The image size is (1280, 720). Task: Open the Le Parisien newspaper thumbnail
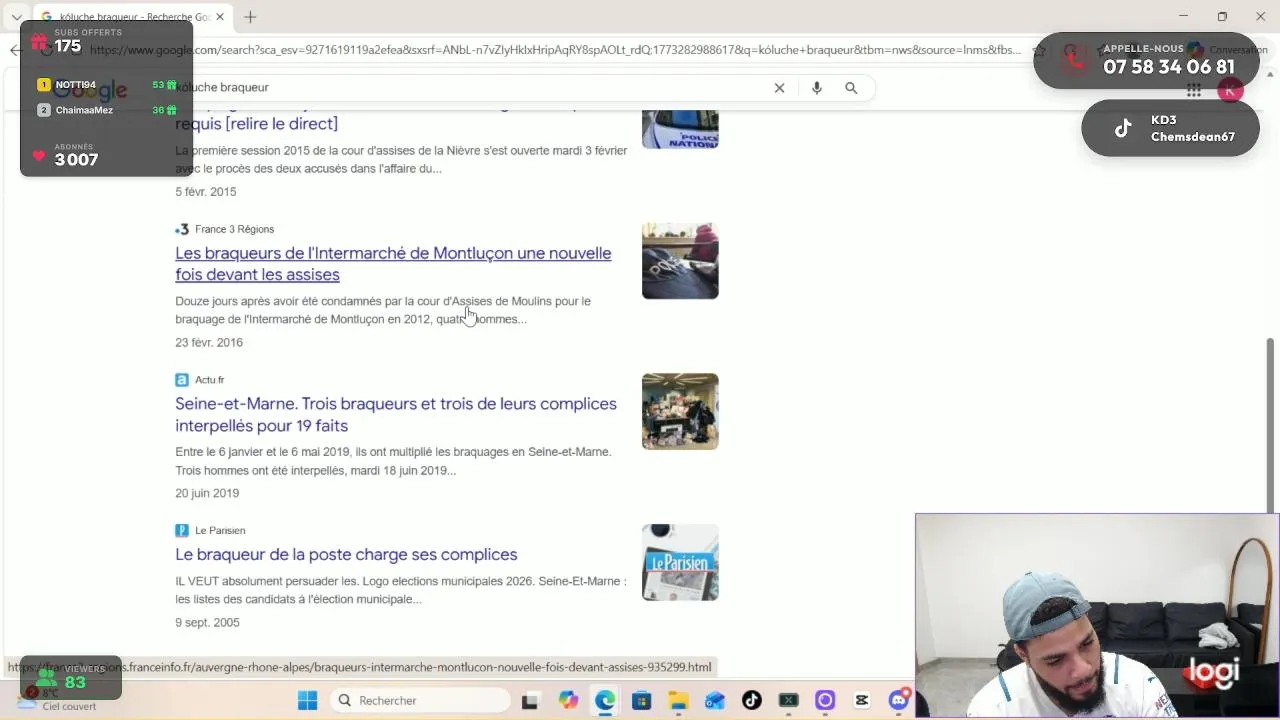point(680,562)
